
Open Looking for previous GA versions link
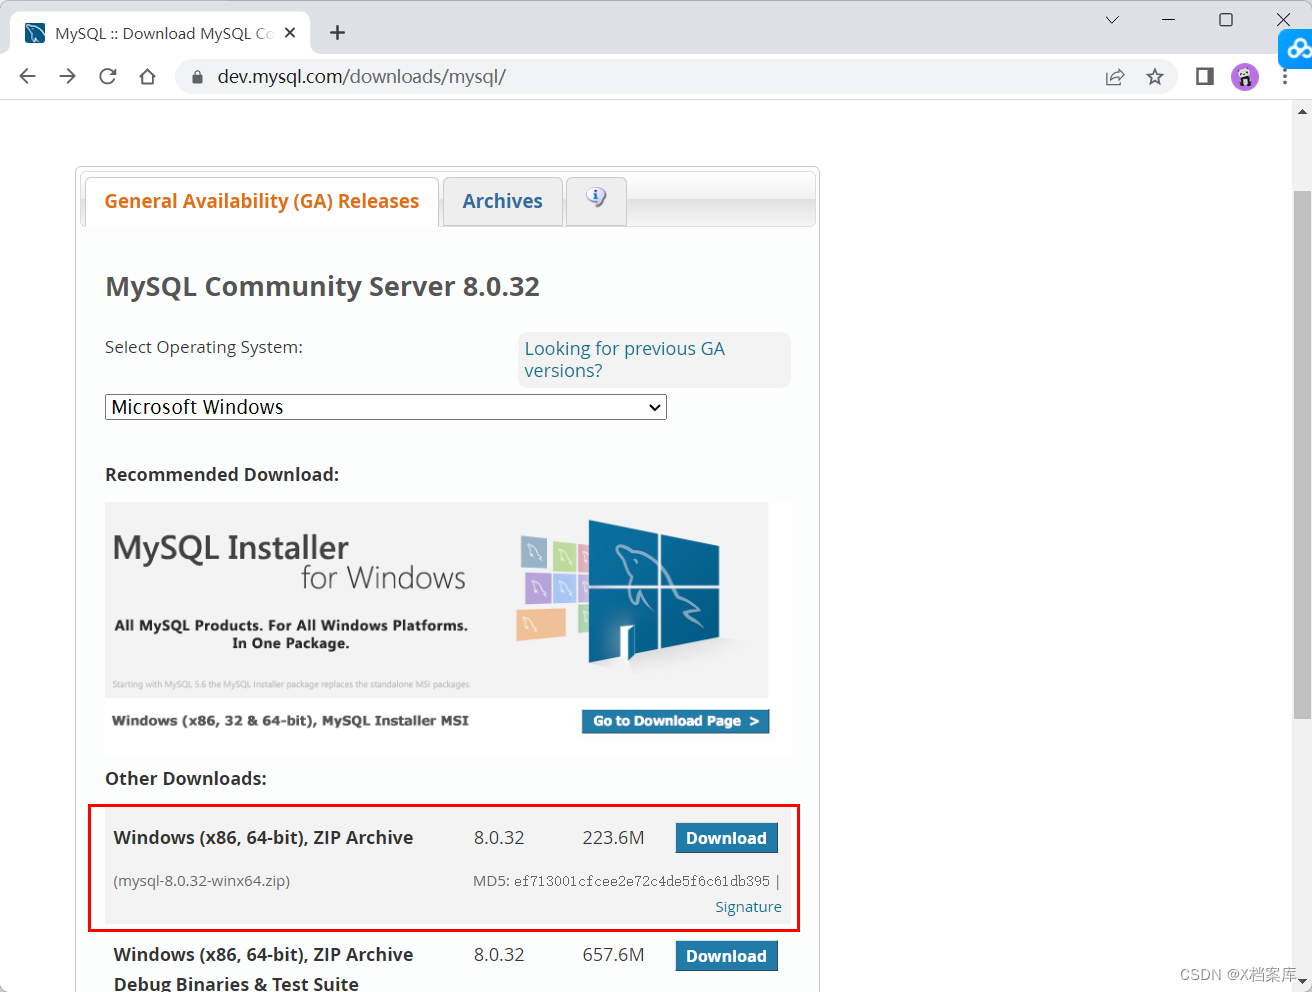tap(625, 360)
